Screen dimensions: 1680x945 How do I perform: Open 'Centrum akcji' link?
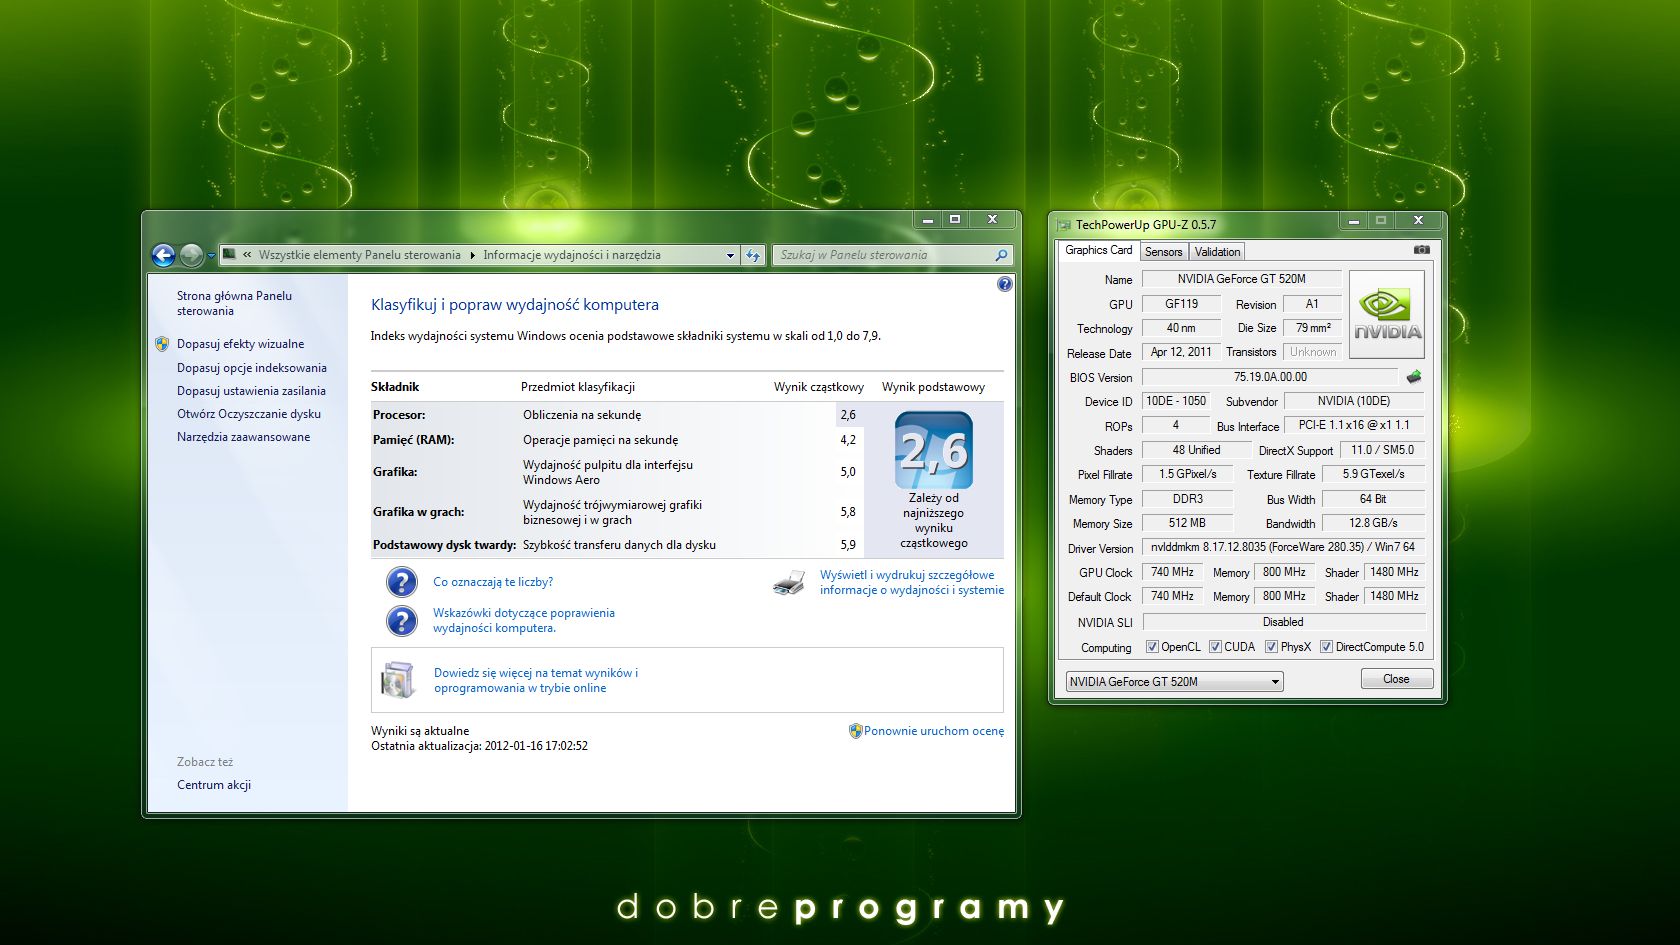(x=214, y=785)
